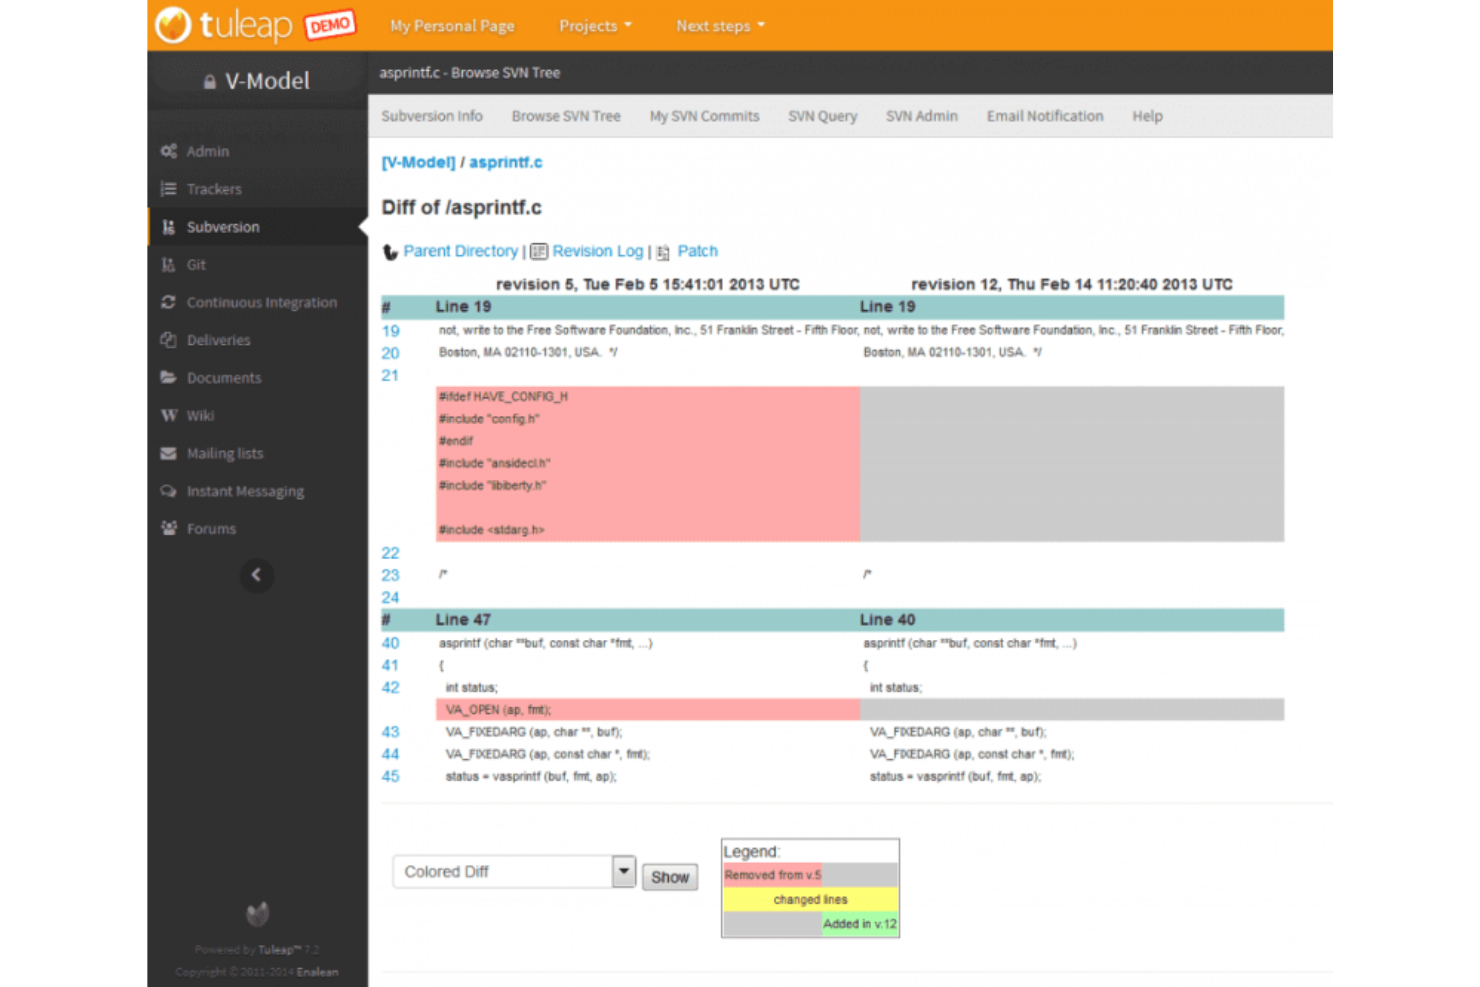
Task: Collapse the sidebar using the left arrow
Action: tap(257, 575)
